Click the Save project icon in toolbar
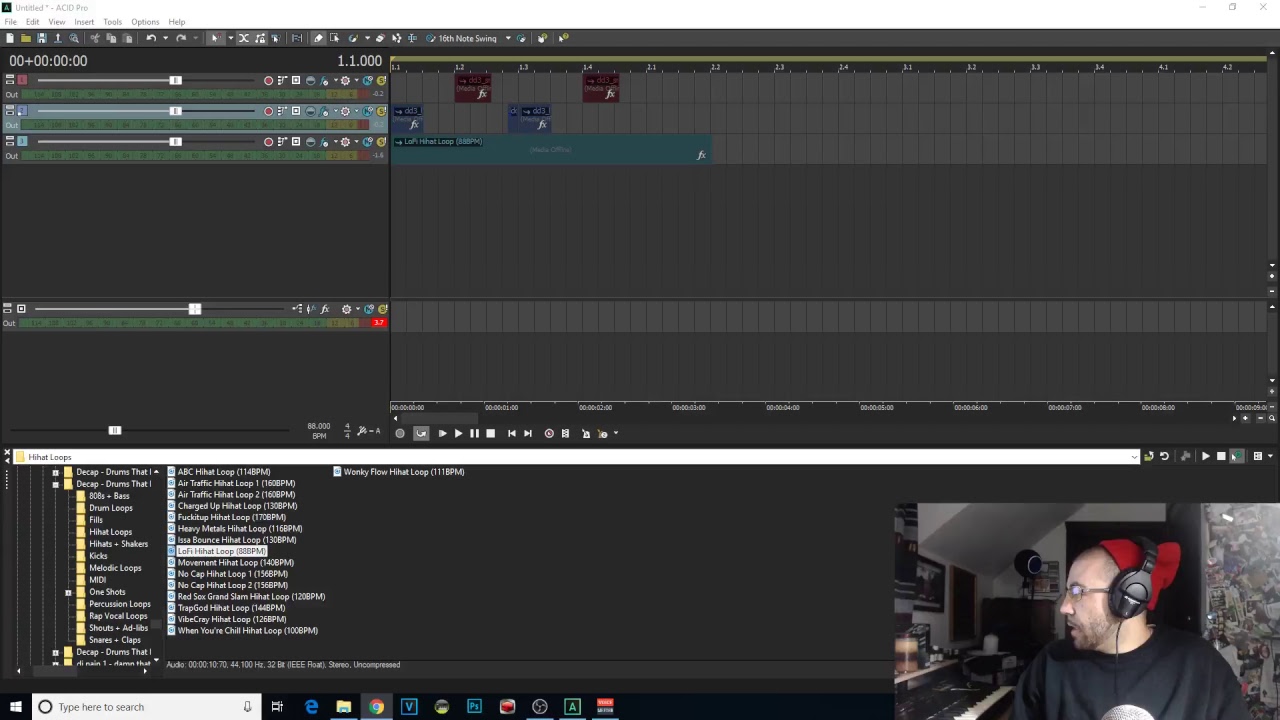Image resolution: width=1280 pixels, height=720 pixels. [41, 38]
